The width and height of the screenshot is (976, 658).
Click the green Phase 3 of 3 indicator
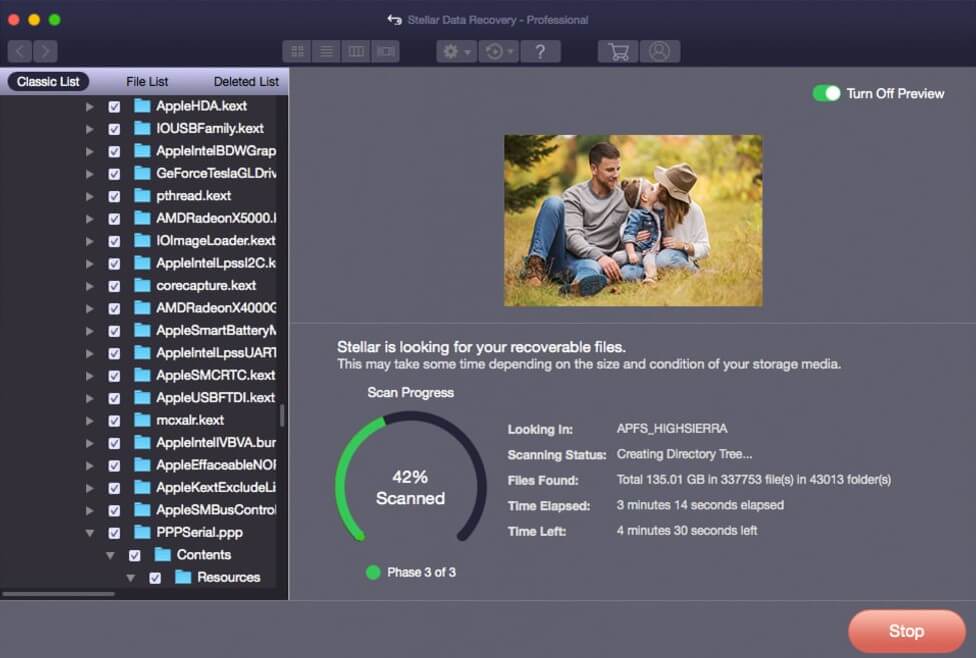(x=373, y=572)
